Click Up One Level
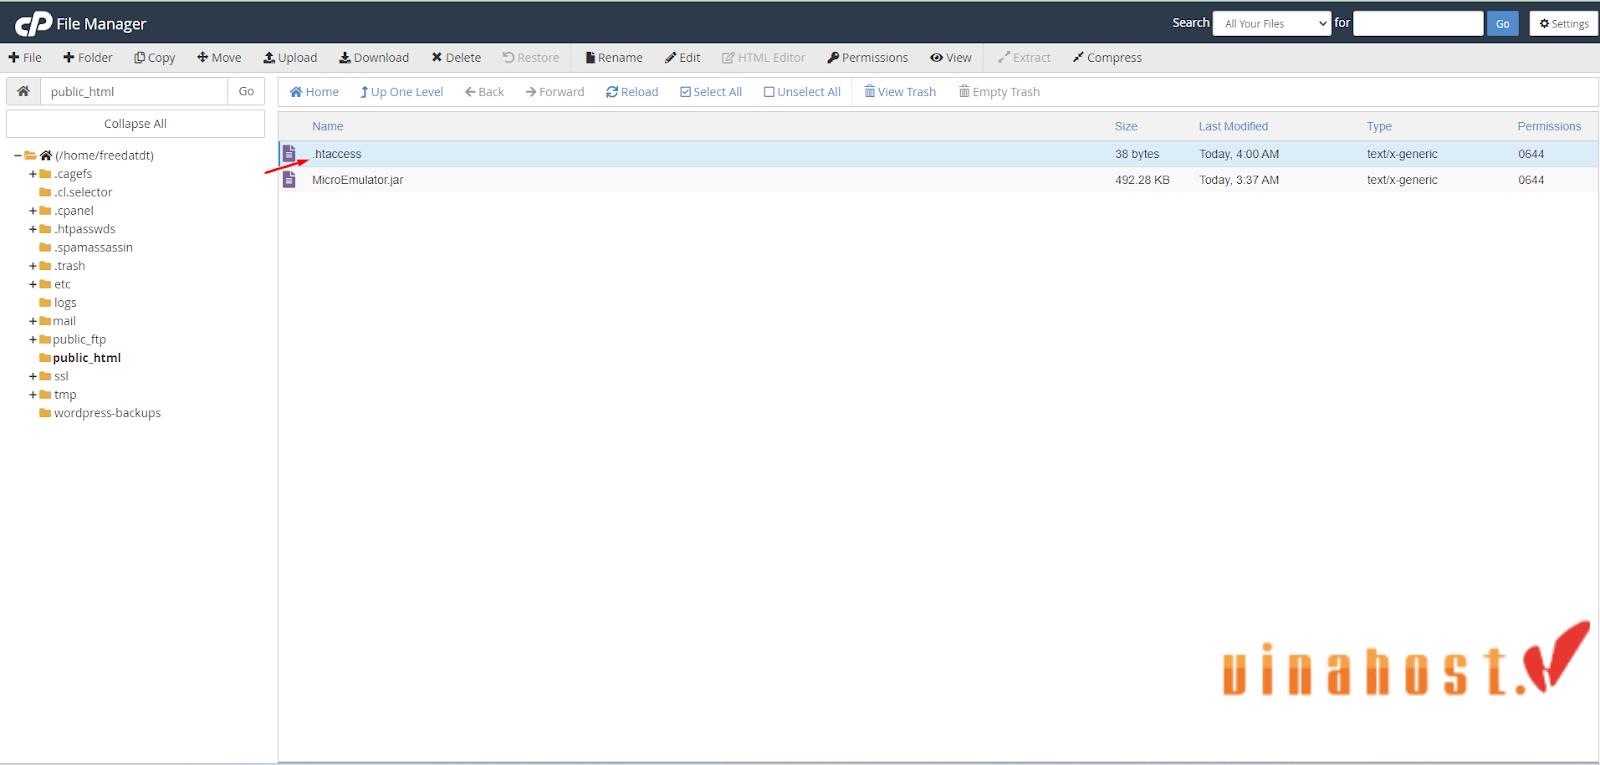This screenshot has height=765, width=1600. pos(401,92)
